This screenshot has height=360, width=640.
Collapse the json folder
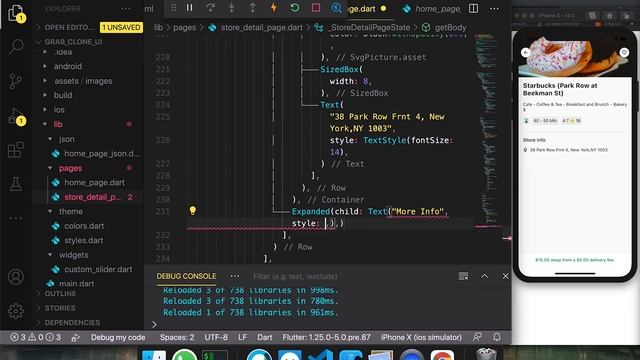[67, 139]
